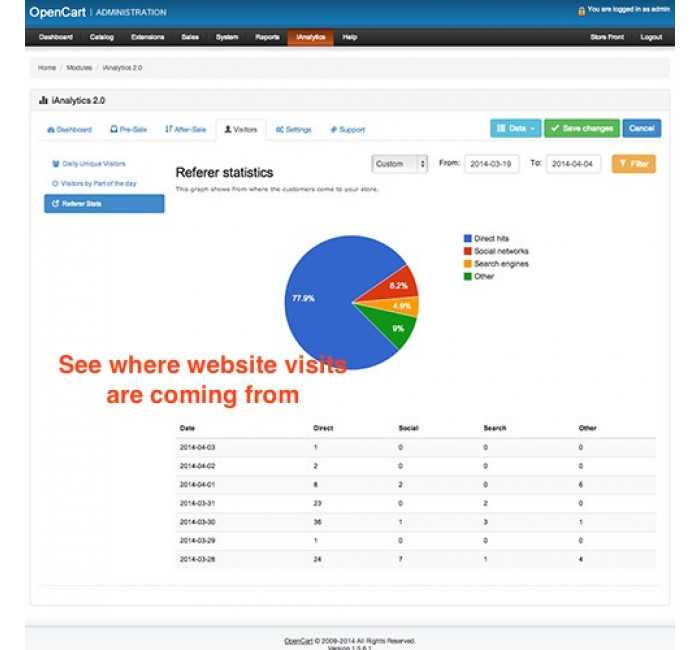The image size is (700, 650).
Task: Click the 2014-04-01 date cell
Action: [x=197, y=485]
